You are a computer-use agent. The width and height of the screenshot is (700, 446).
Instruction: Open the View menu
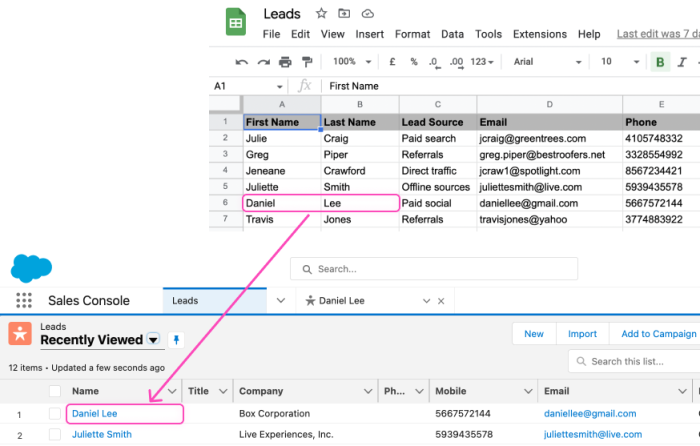click(333, 34)
